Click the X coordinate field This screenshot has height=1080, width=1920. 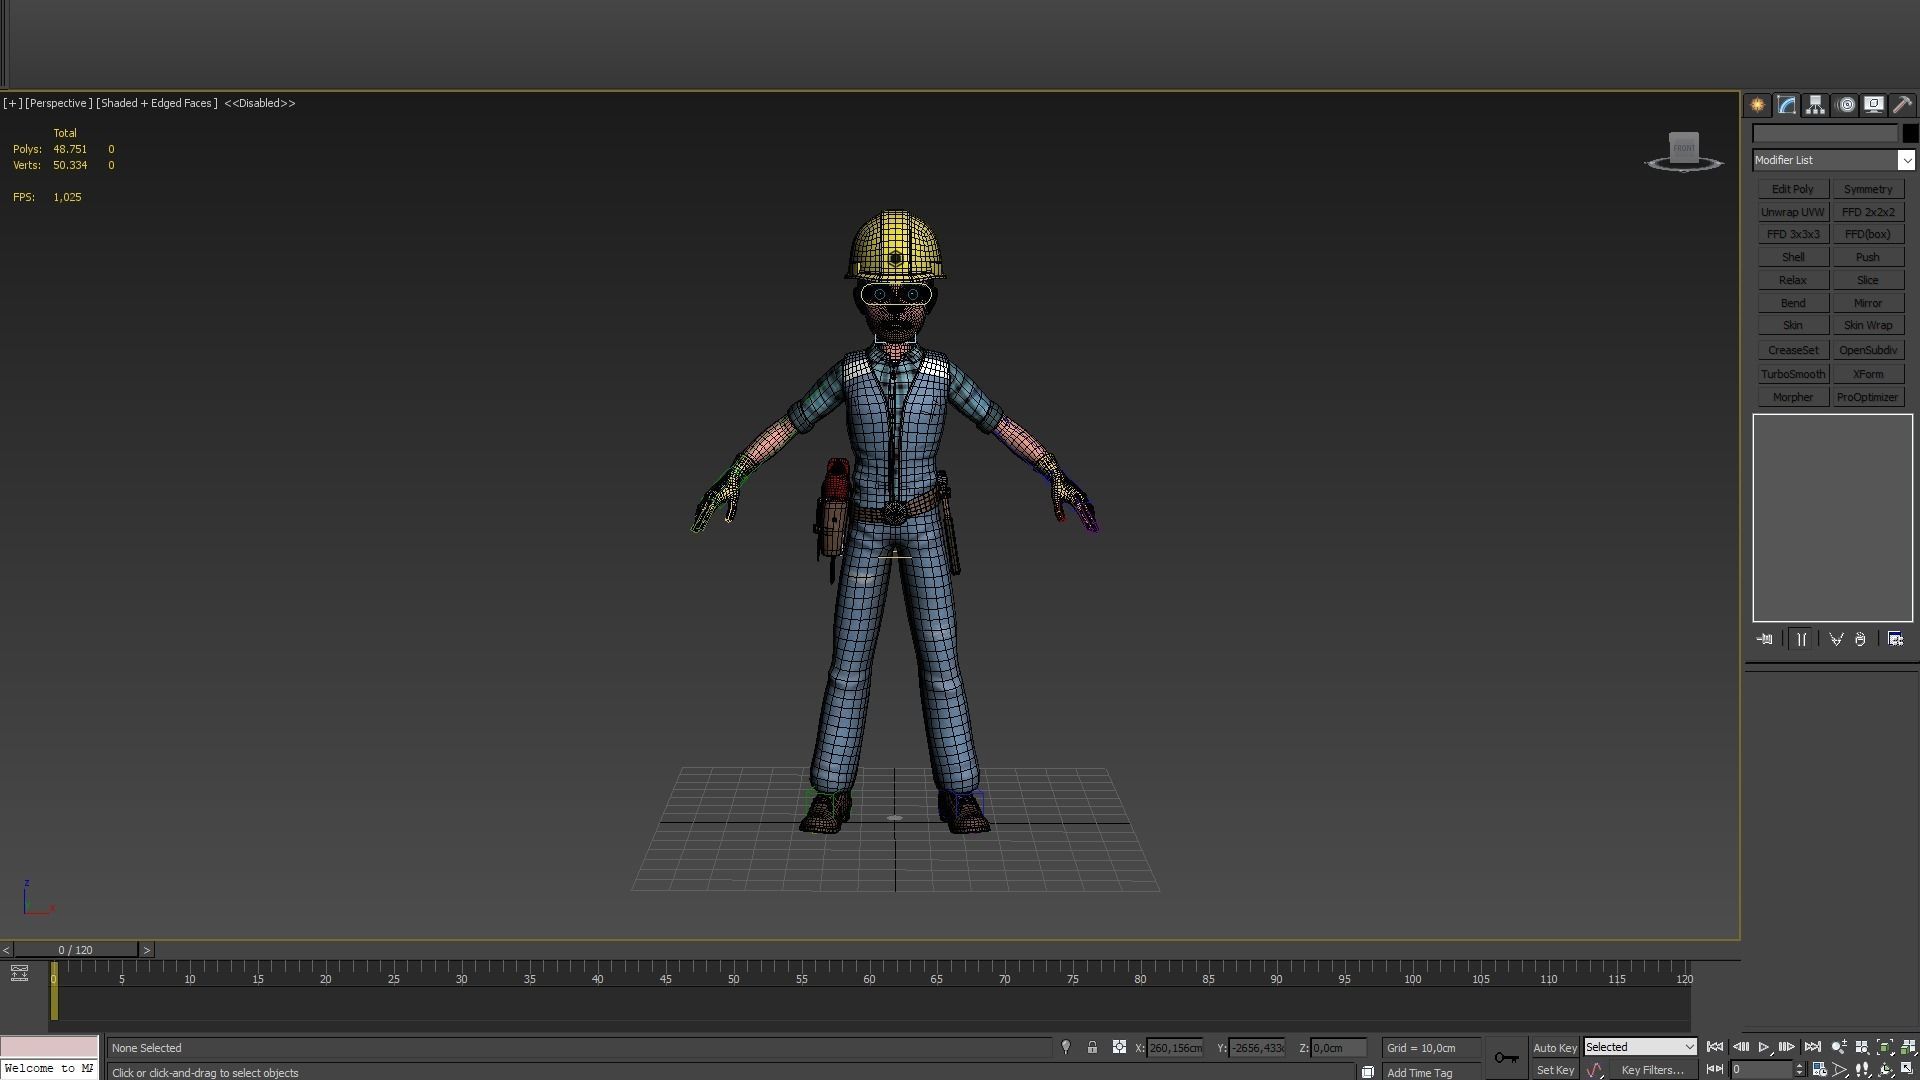[x=1175, y=1047]
